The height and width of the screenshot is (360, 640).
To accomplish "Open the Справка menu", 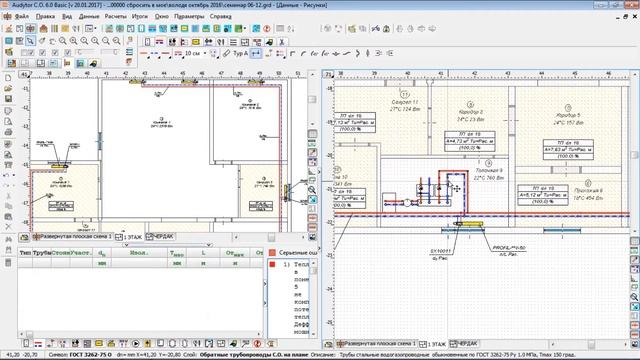I will click(x=220, y=16).
